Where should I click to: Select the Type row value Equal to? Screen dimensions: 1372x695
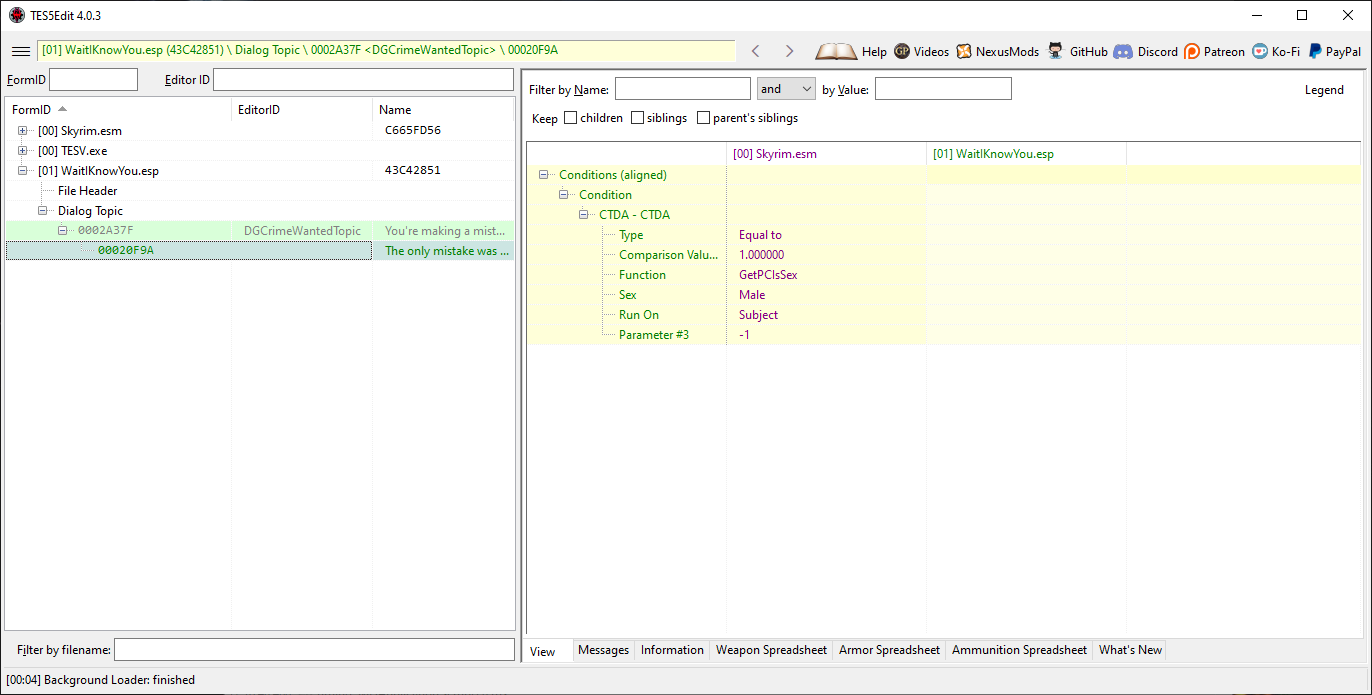point(826,235)
